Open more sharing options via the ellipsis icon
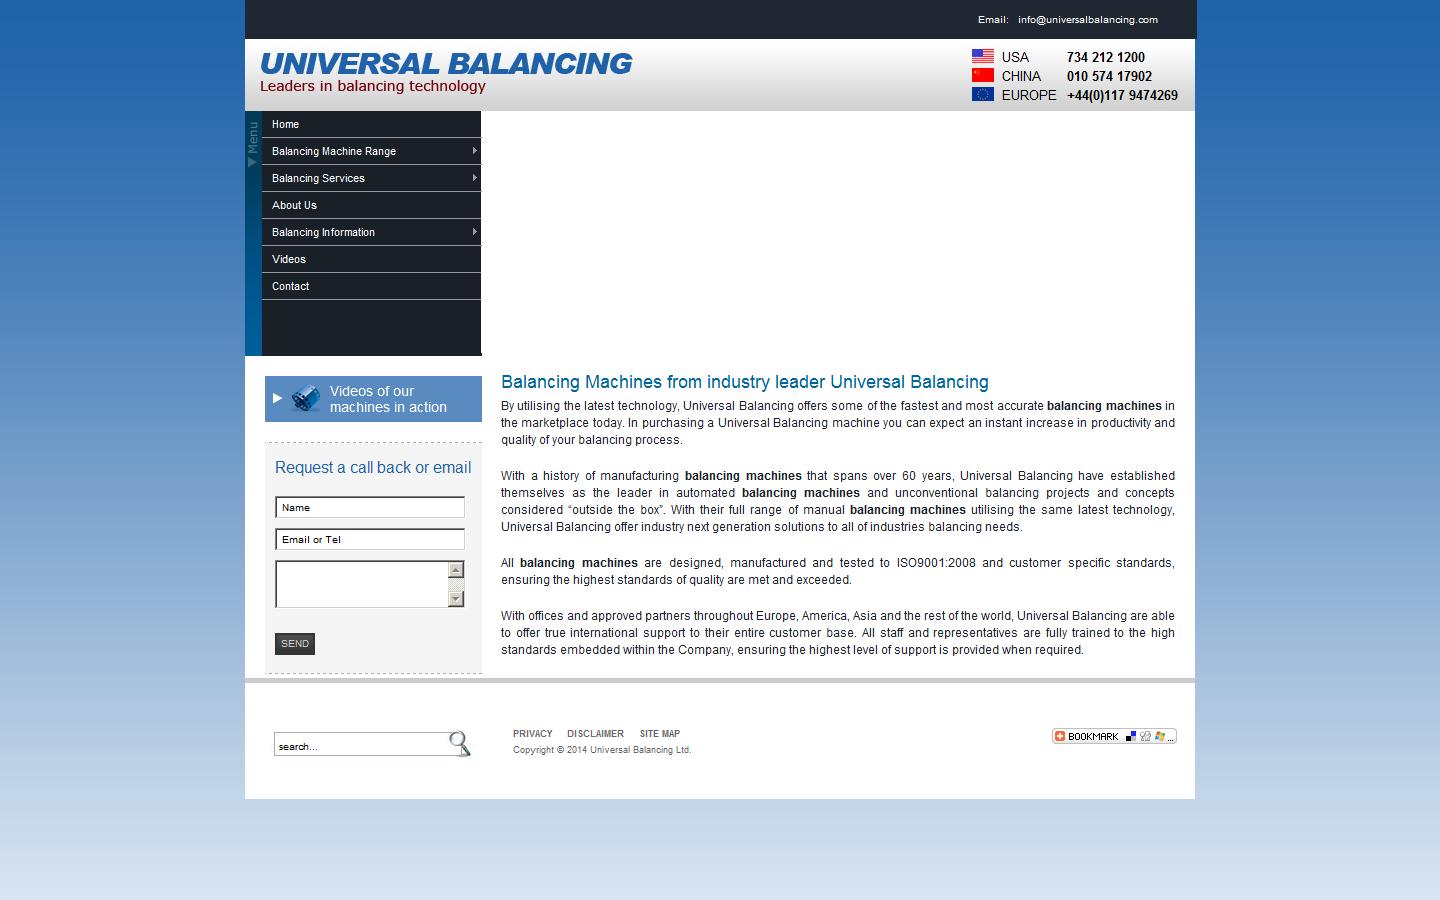The height and width of the screenshot is (900, 1440). coord(1173,738)
